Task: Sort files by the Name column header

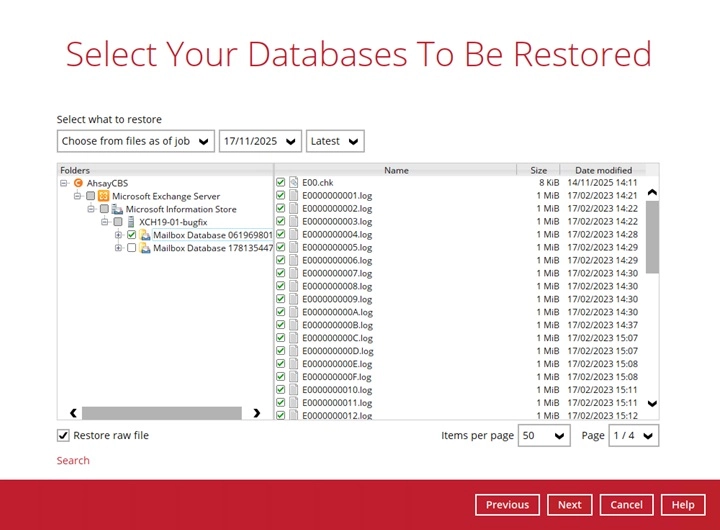Action: point(396,171)
